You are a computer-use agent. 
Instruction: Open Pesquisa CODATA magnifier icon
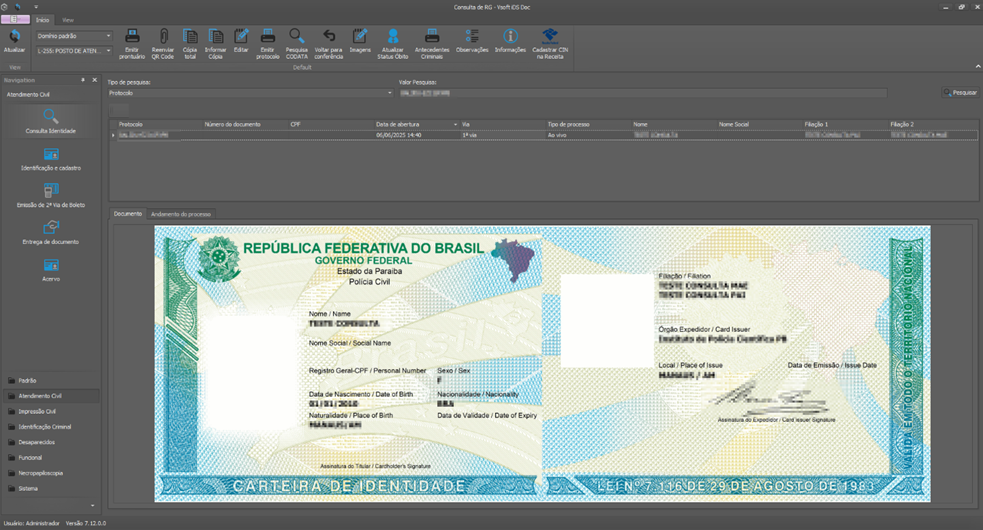pyautogui.click(x=297, y=36)
